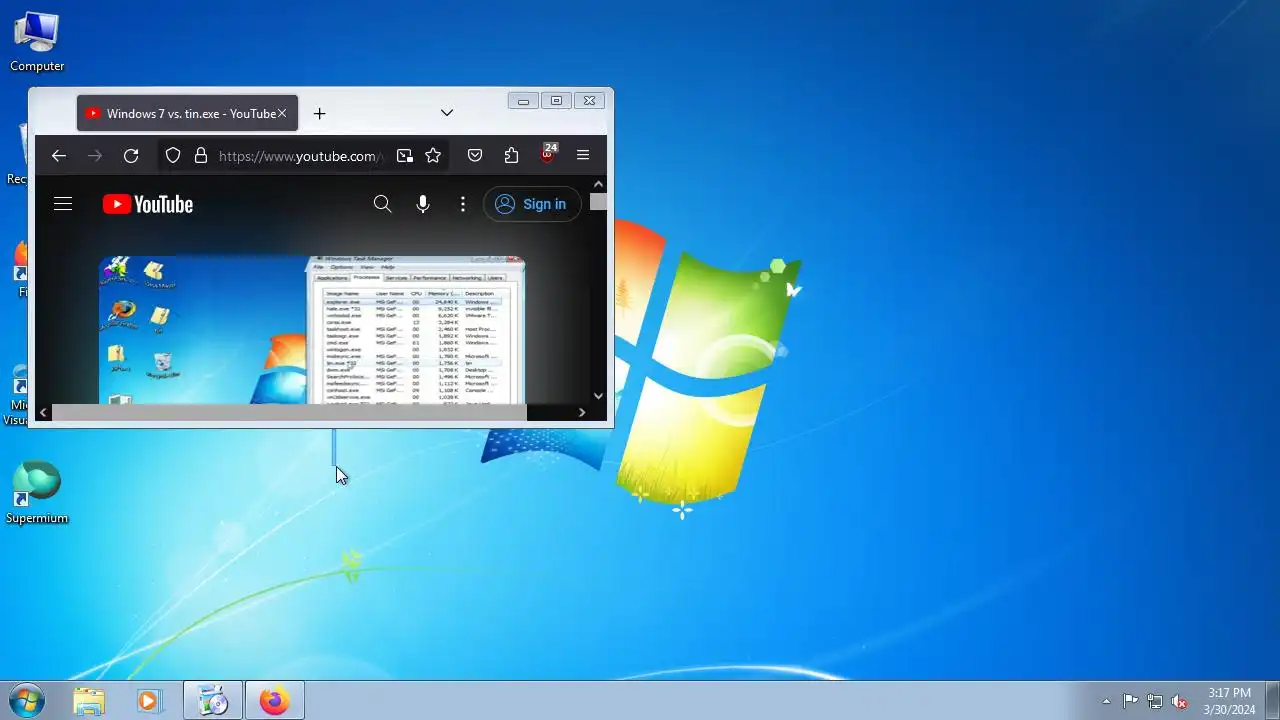Viewport: 1280px width, 720px height.
Task: Go to YouTube home via the logo
Action: tap(147, 204)
